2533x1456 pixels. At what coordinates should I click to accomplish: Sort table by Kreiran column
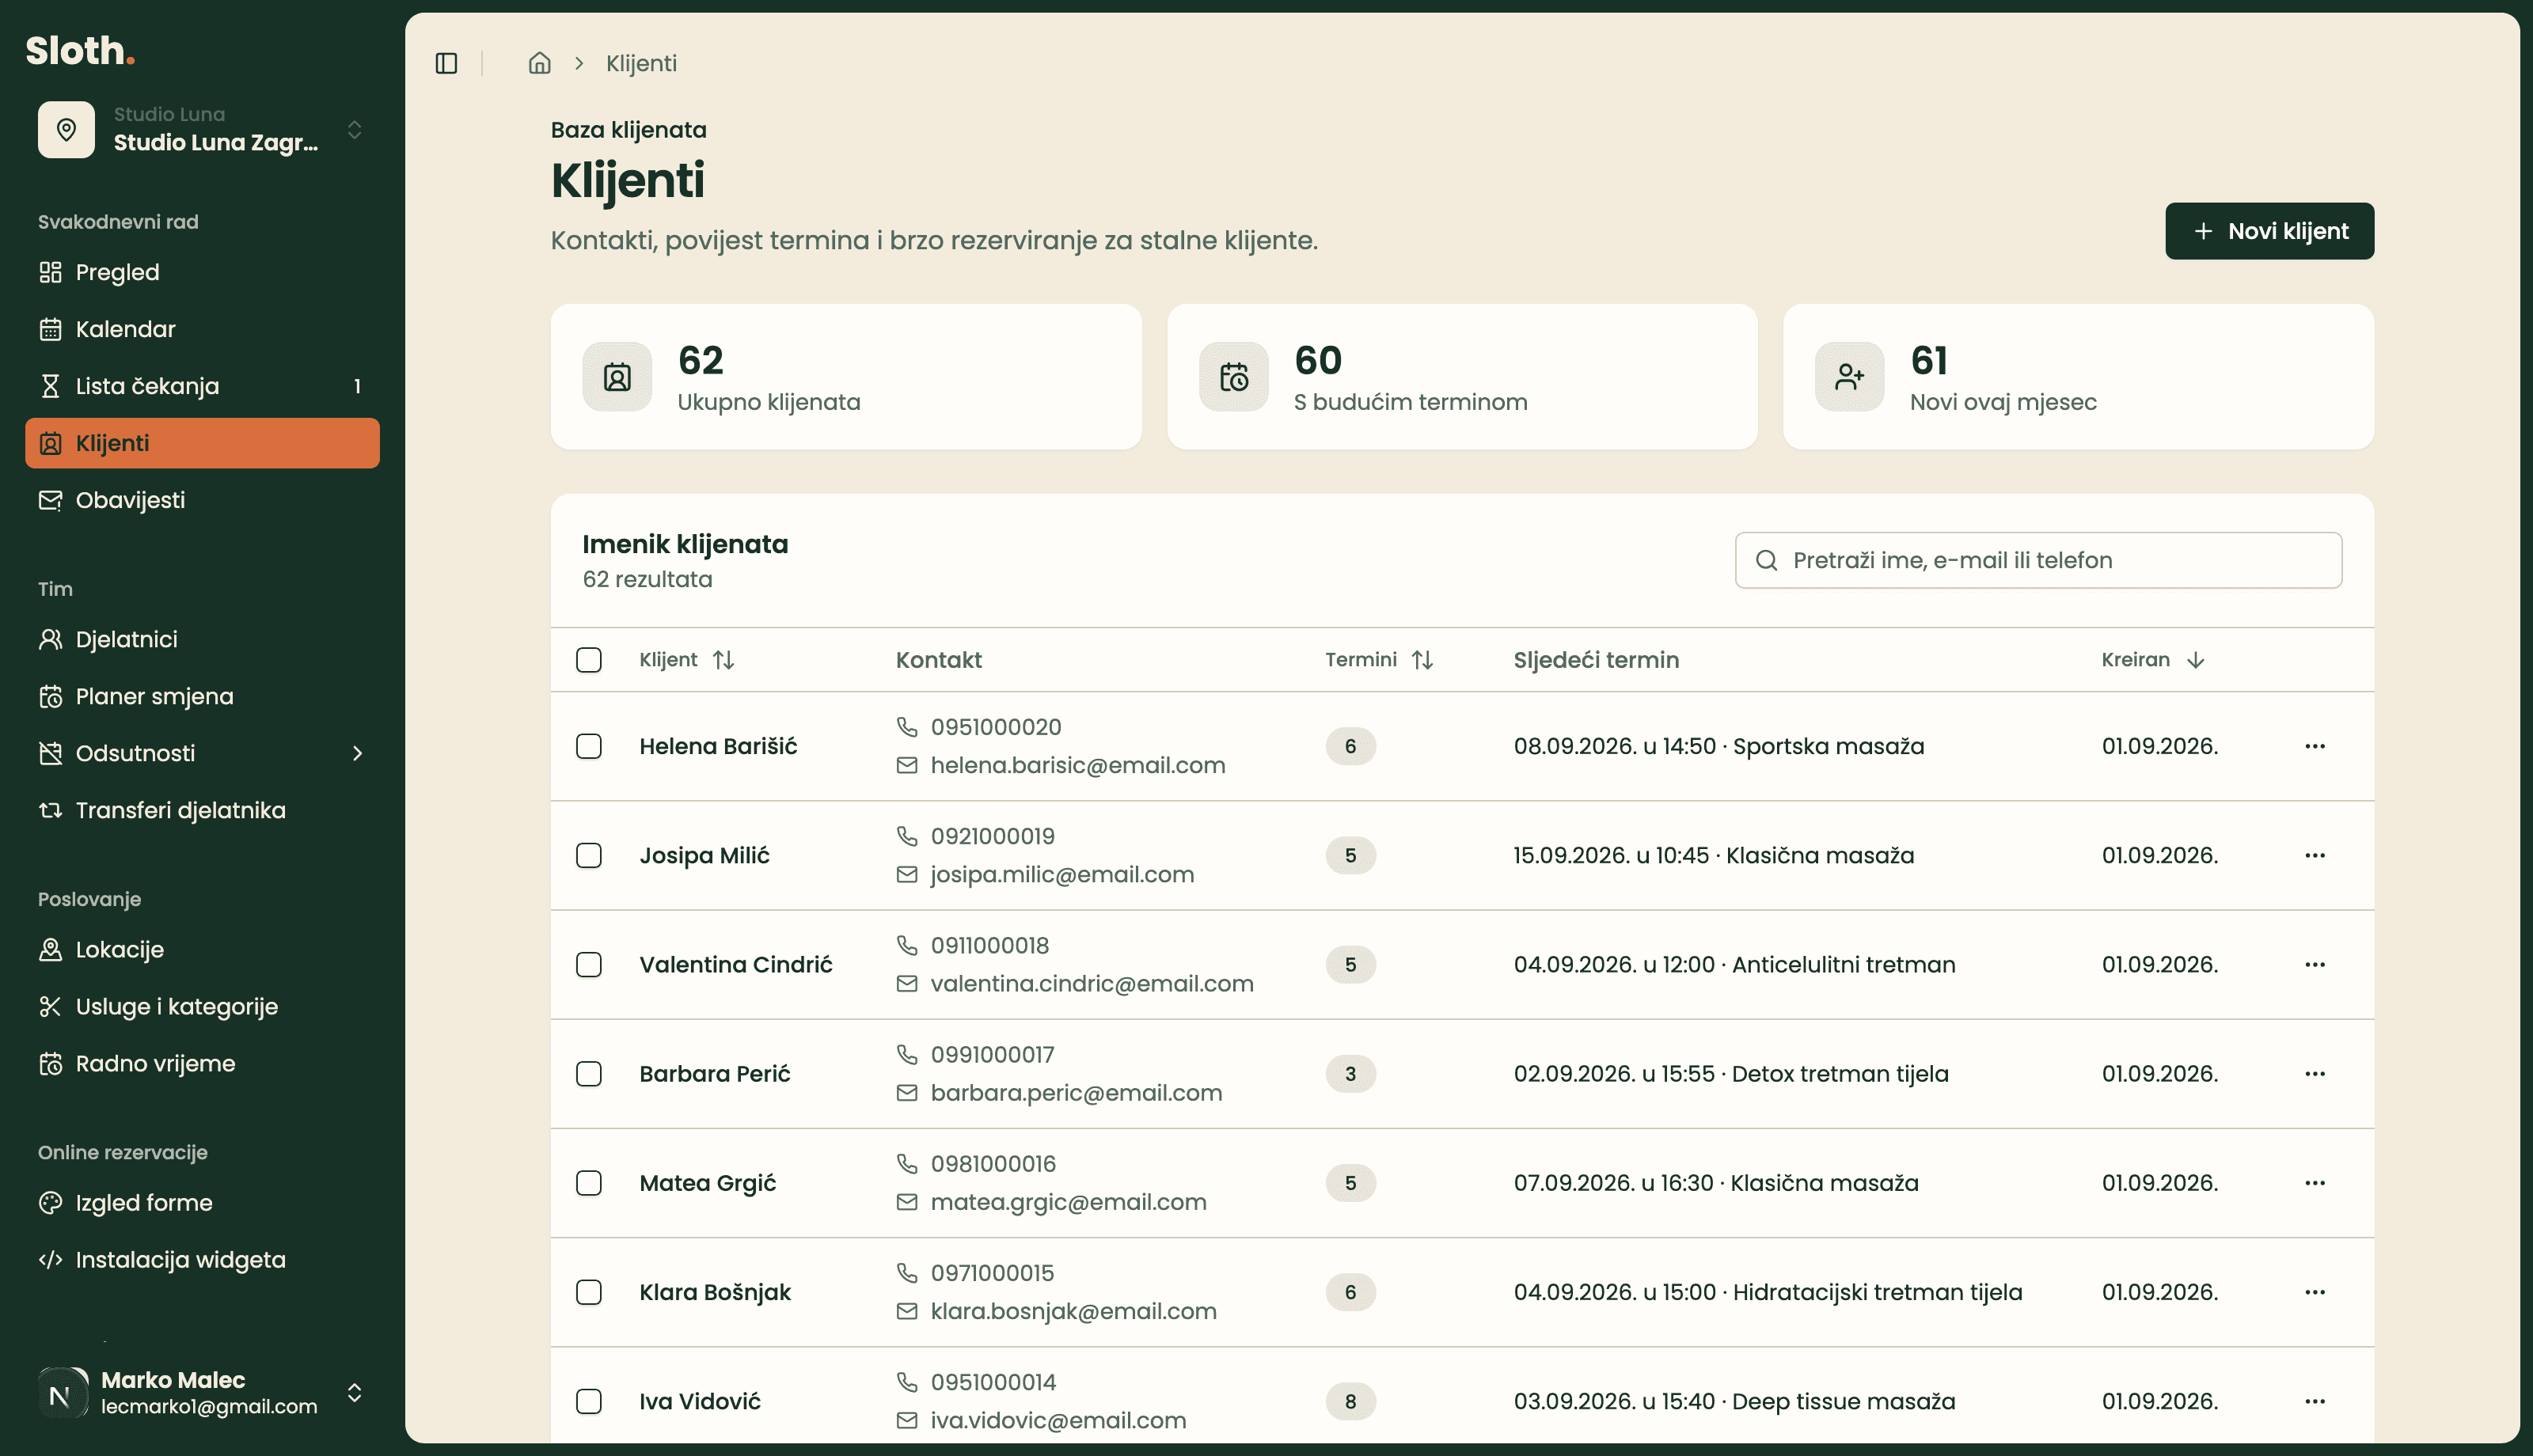[x=2153, y=660]
